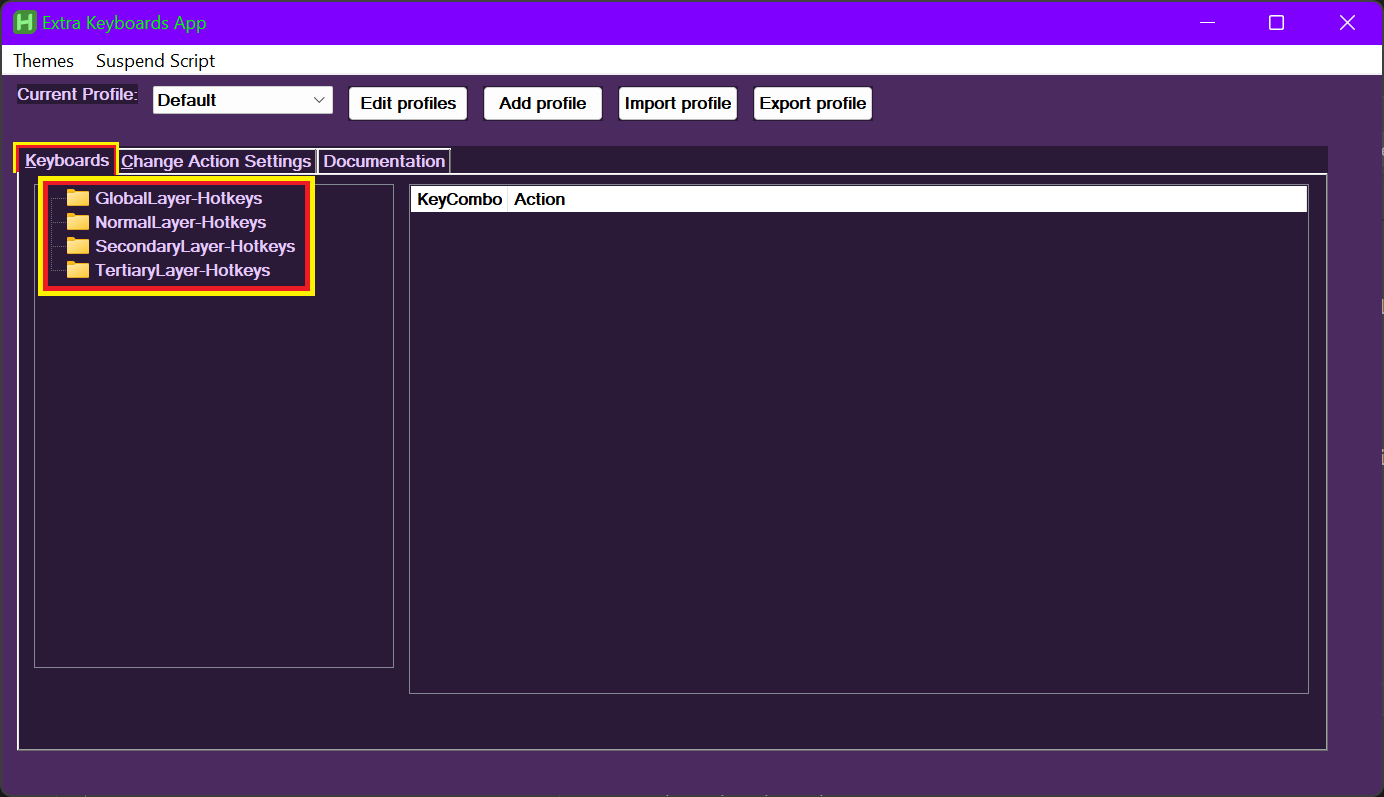Click the green H app icon in title bar
Screen dimensions: 1384x797
click(25, 23)
